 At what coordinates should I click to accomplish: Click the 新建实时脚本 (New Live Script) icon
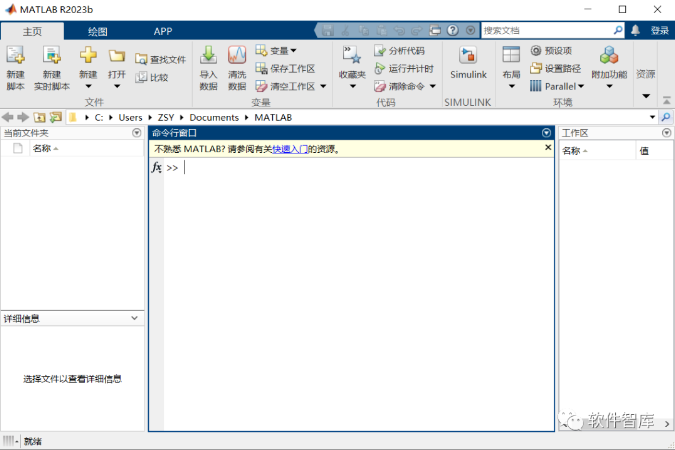tap(52, 55)
